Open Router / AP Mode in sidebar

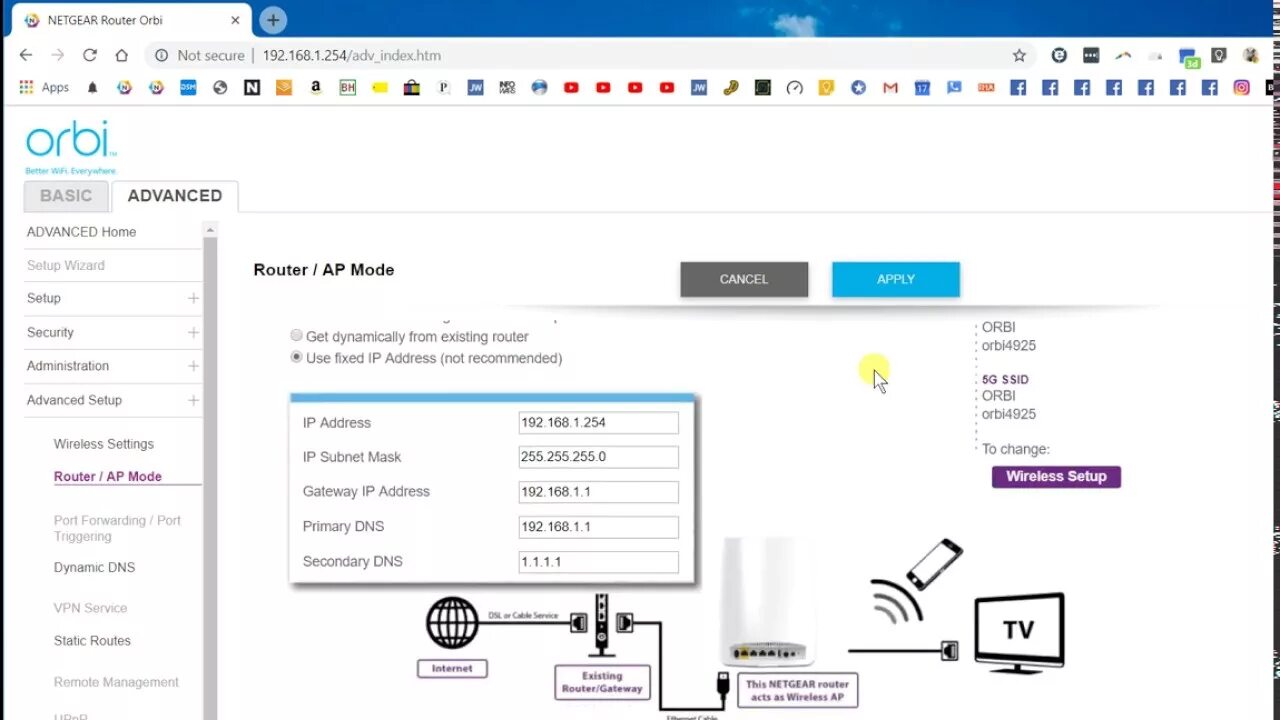[108, 477]
